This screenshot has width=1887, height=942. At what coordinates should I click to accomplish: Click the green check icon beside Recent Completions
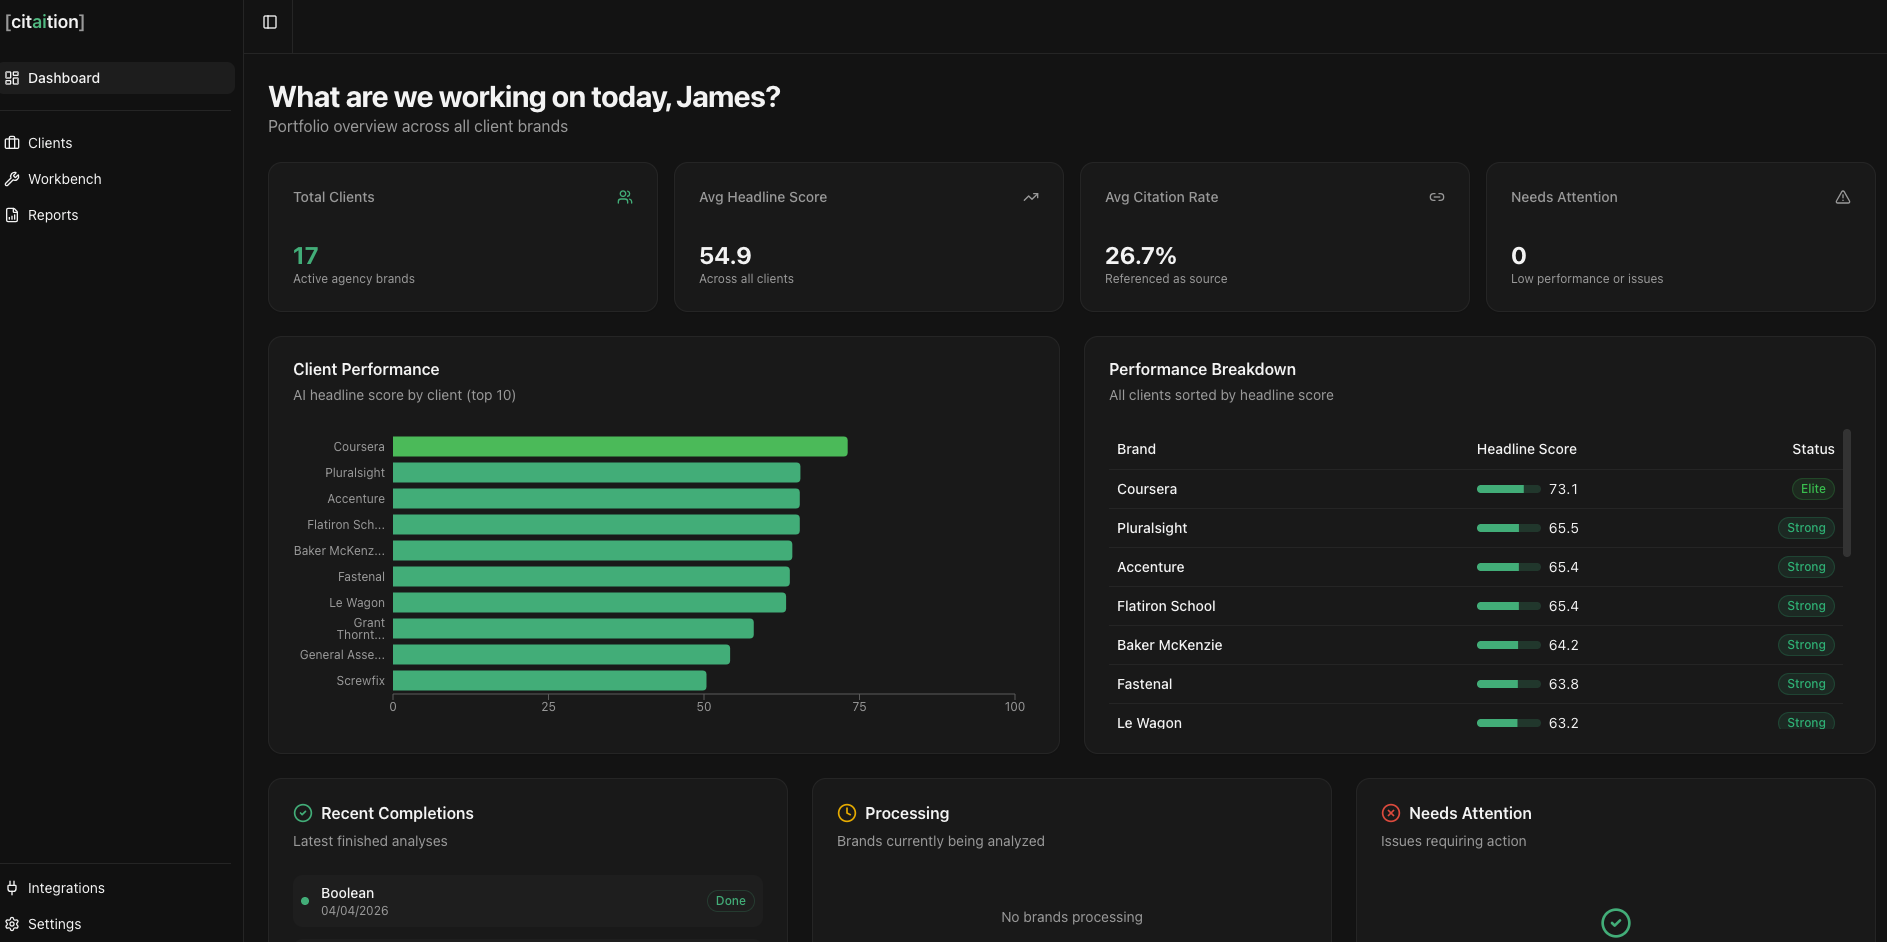tap(303, 813)
